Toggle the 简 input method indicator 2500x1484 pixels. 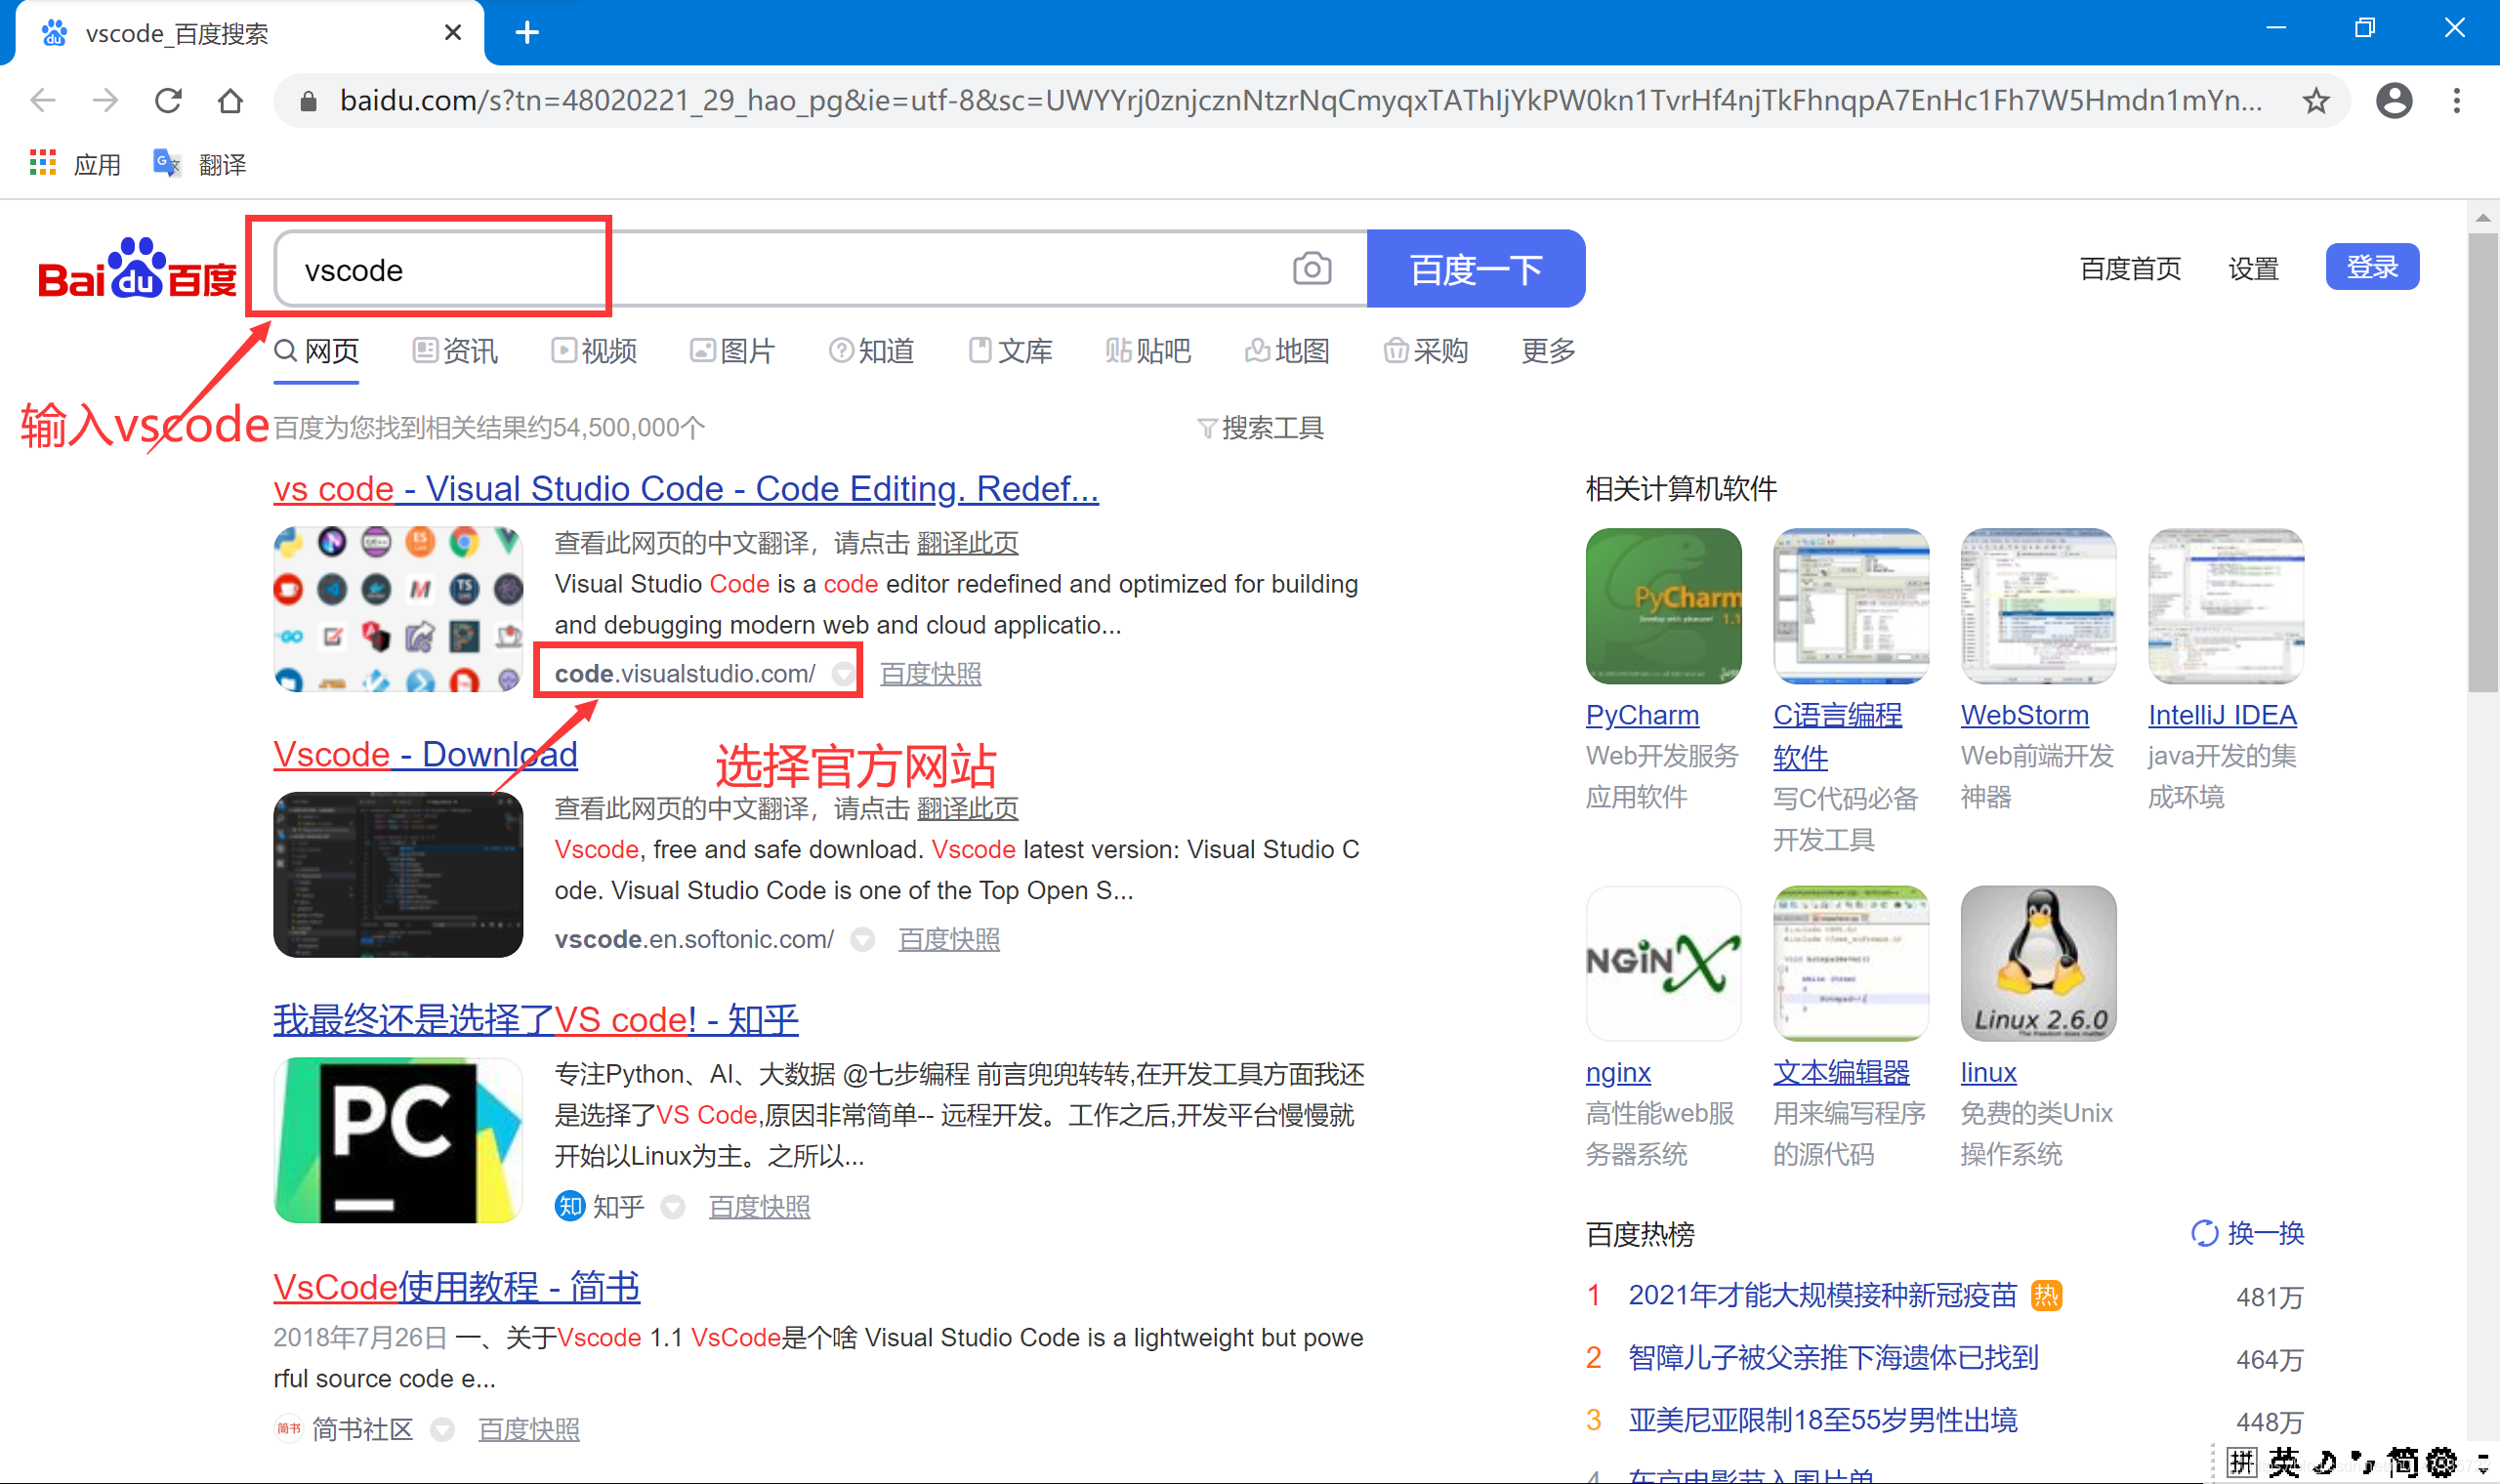[x=2403, y=1463]
